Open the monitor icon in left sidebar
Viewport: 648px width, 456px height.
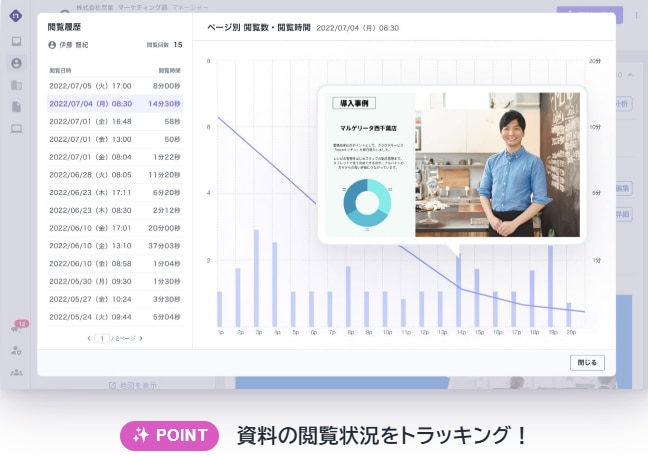pyautogui.click(x=16, y=42)
